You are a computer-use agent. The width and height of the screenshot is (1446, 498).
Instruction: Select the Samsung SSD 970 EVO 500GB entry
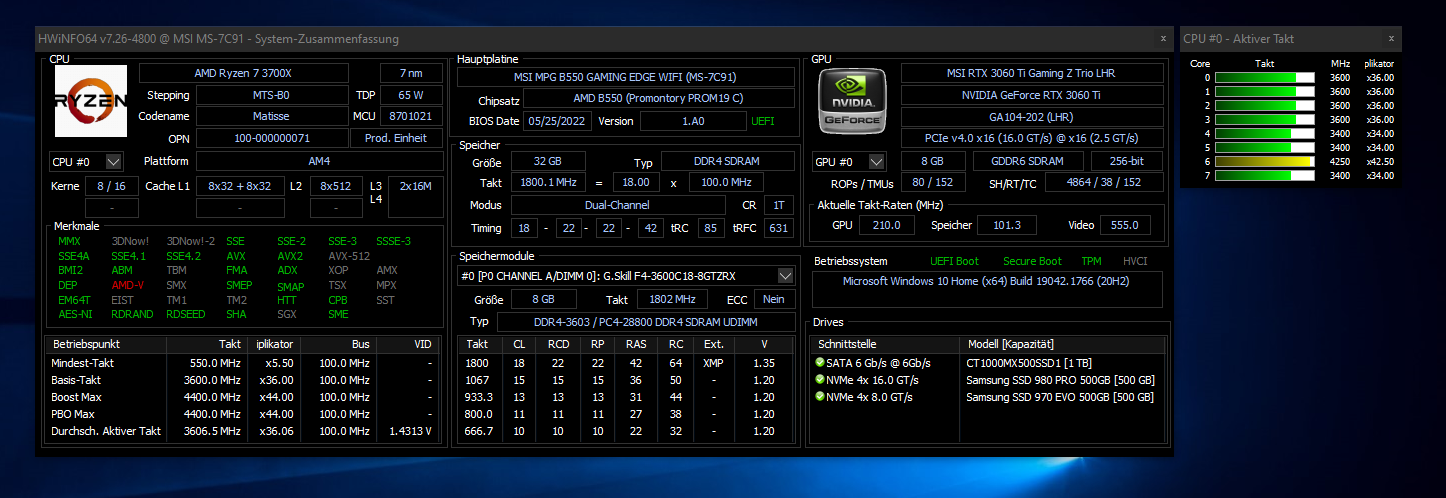[x=1060, y=397]
